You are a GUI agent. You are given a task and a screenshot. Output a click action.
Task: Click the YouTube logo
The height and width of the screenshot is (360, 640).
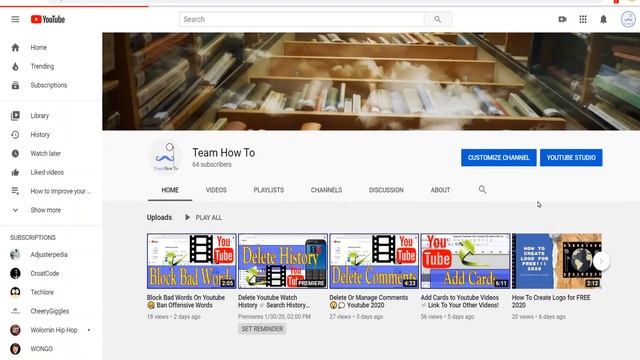click(48, 19)
